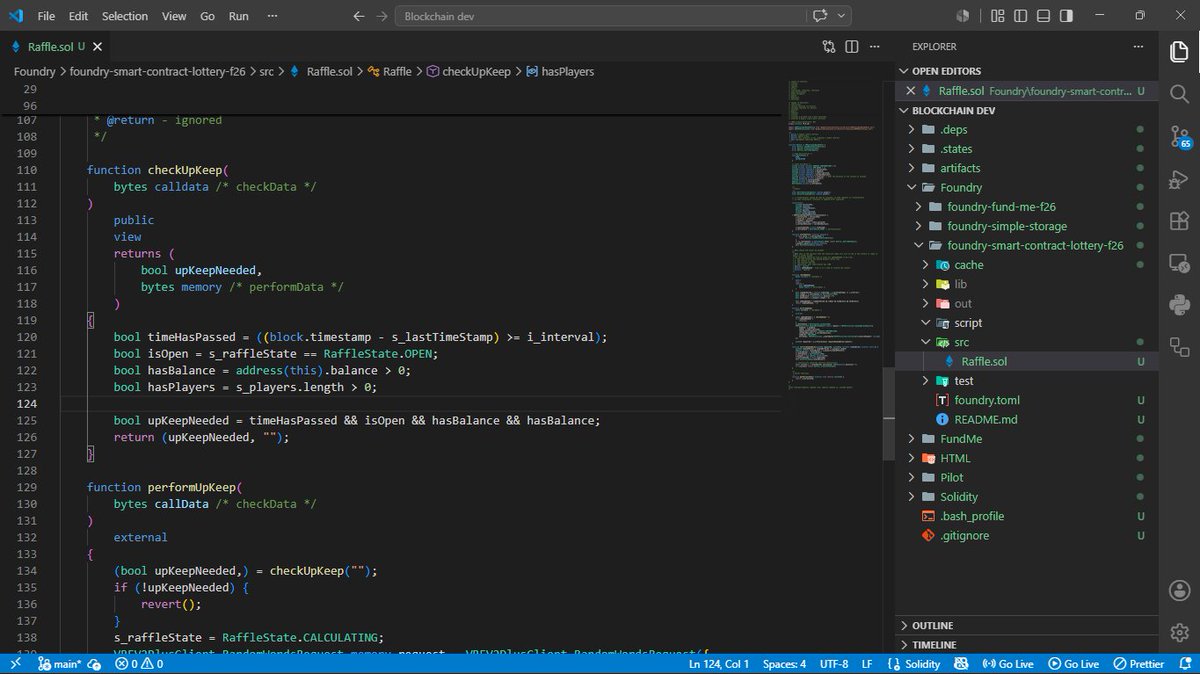Open the Remote Explorer view

pos(1179,263)
